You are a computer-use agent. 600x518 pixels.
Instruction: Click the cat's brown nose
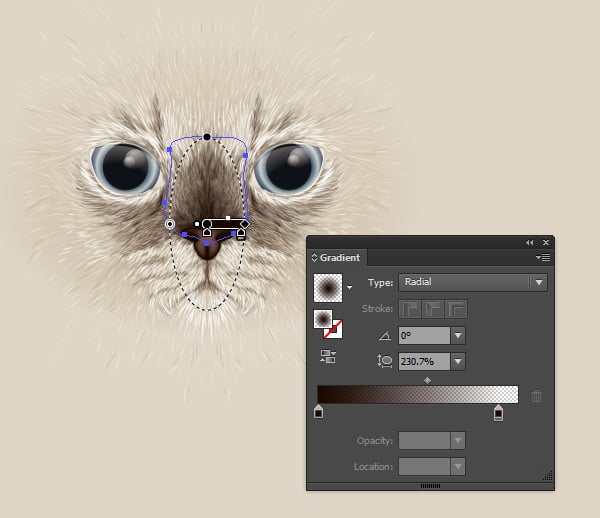click(x=207, y=247)
